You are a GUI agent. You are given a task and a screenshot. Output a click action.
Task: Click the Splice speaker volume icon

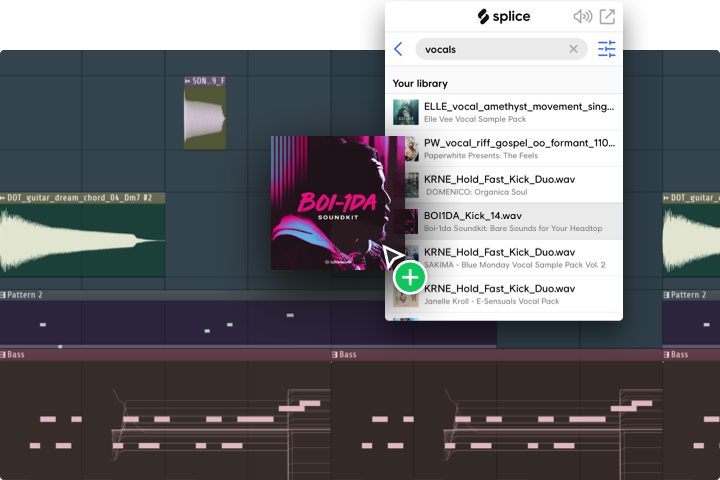582,17
